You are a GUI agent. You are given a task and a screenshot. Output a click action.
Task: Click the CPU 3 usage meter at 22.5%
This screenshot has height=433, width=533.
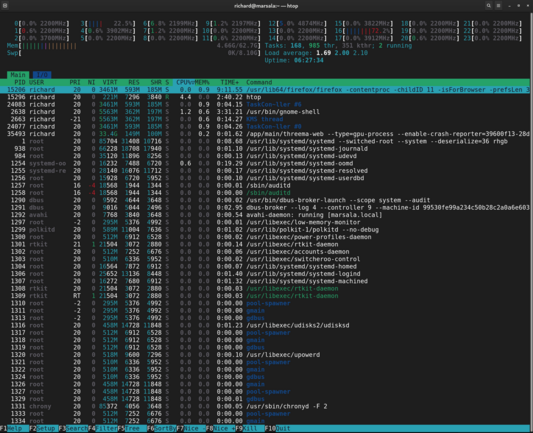[108, 23]
